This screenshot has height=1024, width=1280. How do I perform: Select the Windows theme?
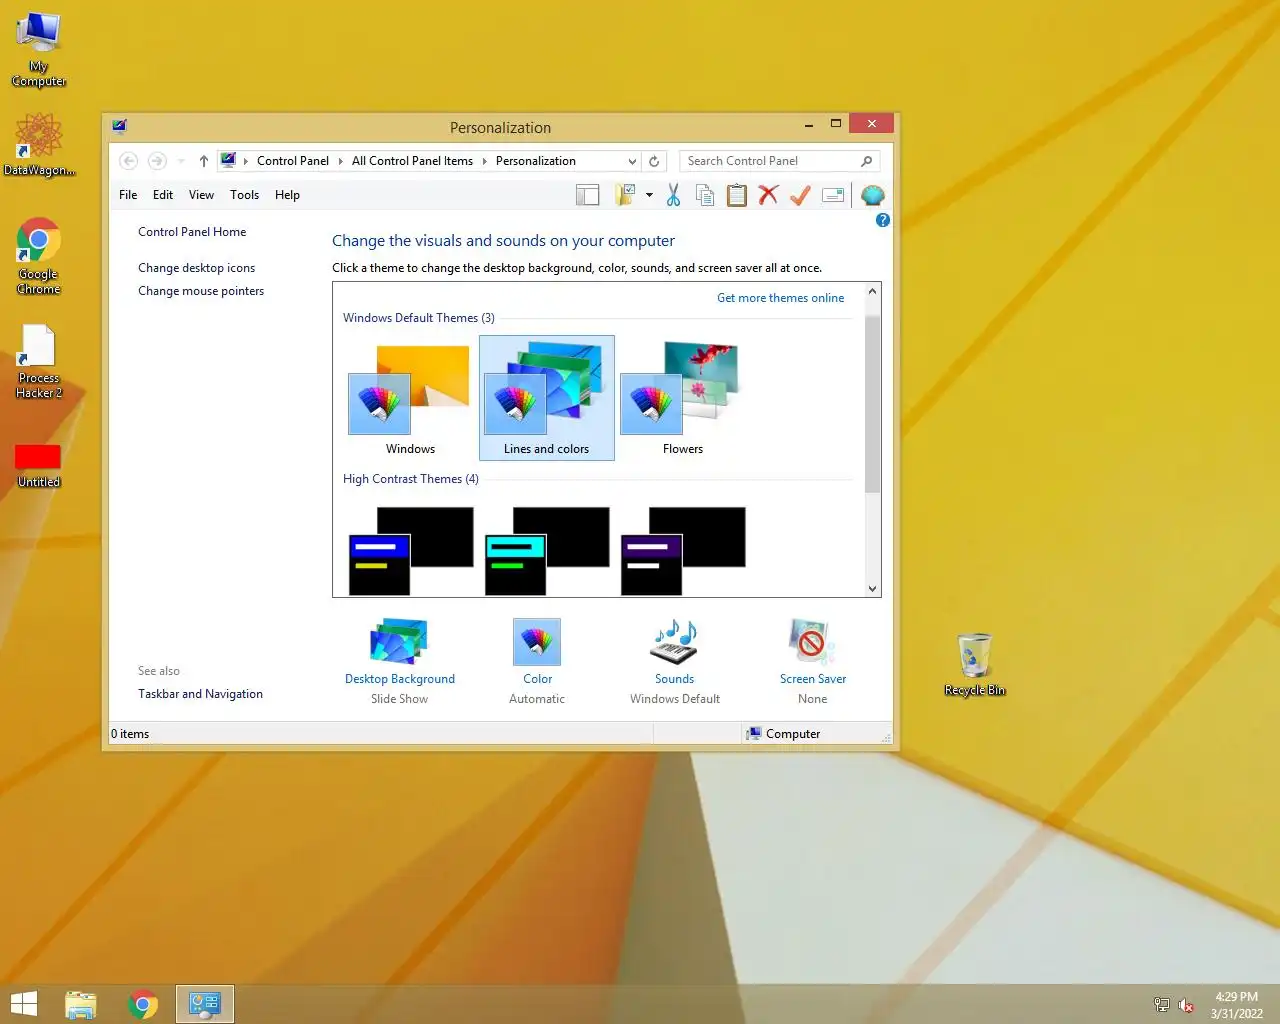pyautogui.click(x=410, y=398)
